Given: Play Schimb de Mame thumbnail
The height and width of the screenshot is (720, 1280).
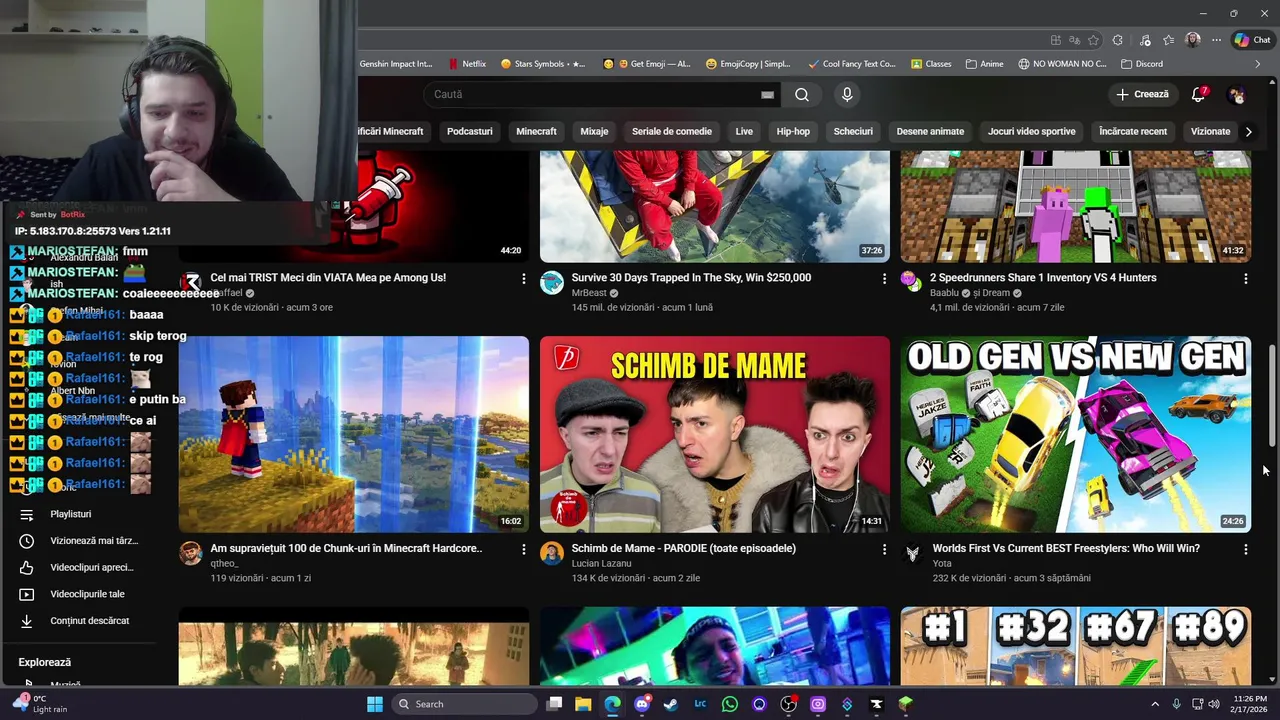Looking at the screenshot, I should tap(715, 434).
